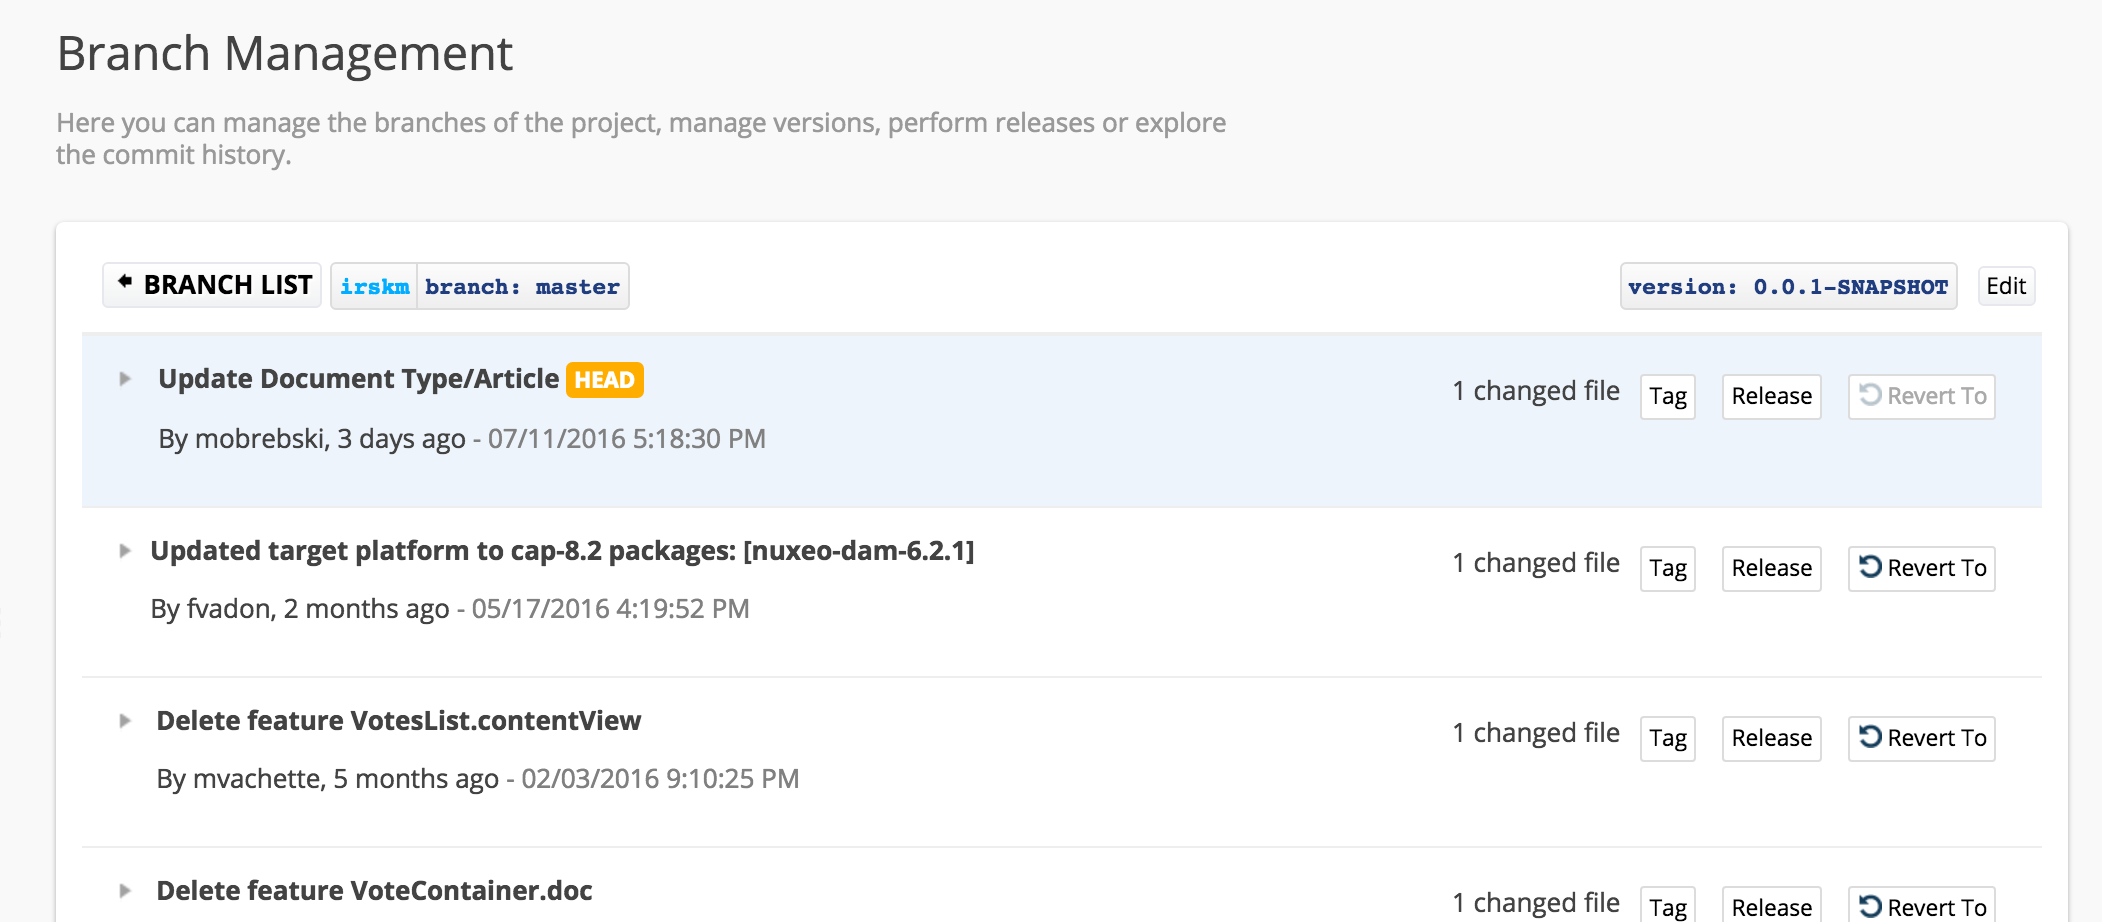Tag the Updated target platform commit

tap(1668, 568)
